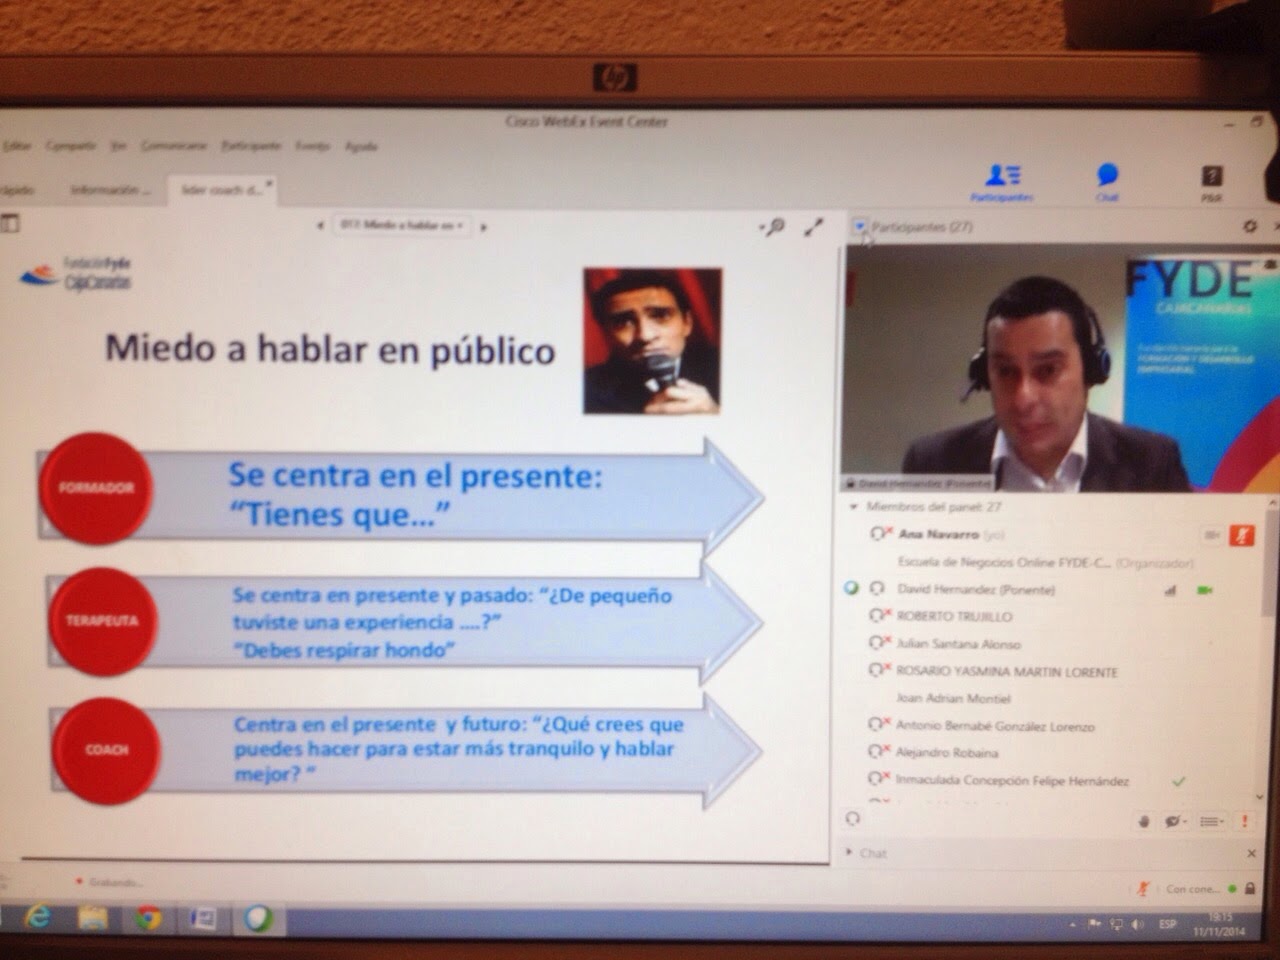This screenshot has height=960, width=1280.
Task: Click the Grabando recording status indicator
Action: coord(108,883)
